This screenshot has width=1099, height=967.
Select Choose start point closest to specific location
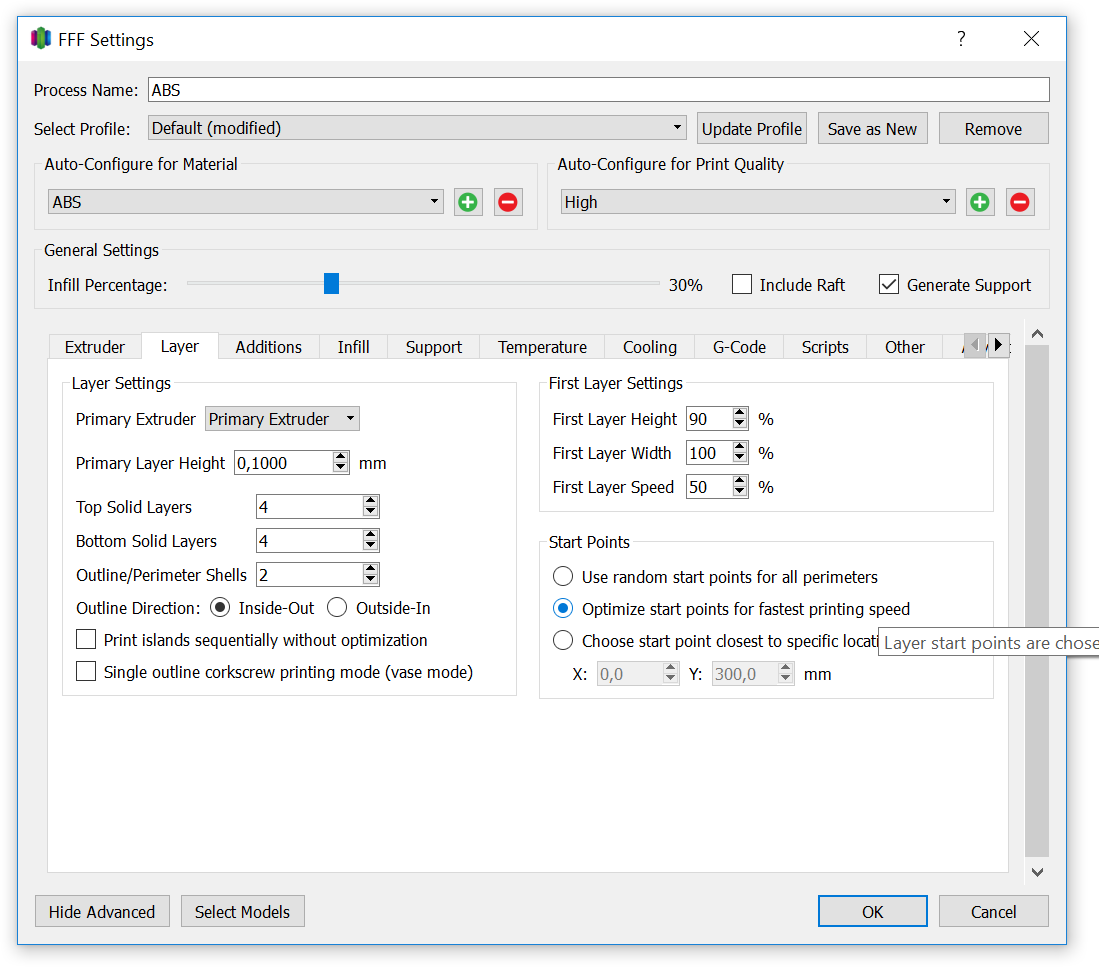click(563, 640)
